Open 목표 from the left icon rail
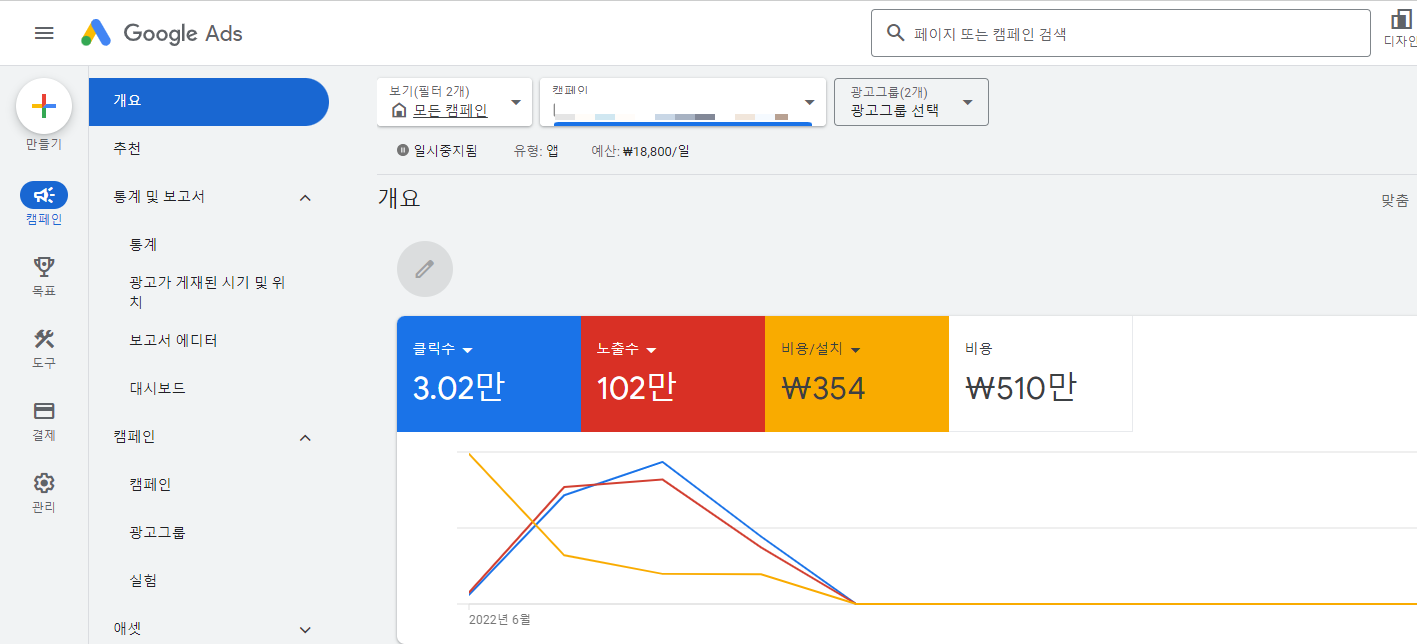Image resolution: width=1417 pixels, height=644 pixels. point(43,266)
